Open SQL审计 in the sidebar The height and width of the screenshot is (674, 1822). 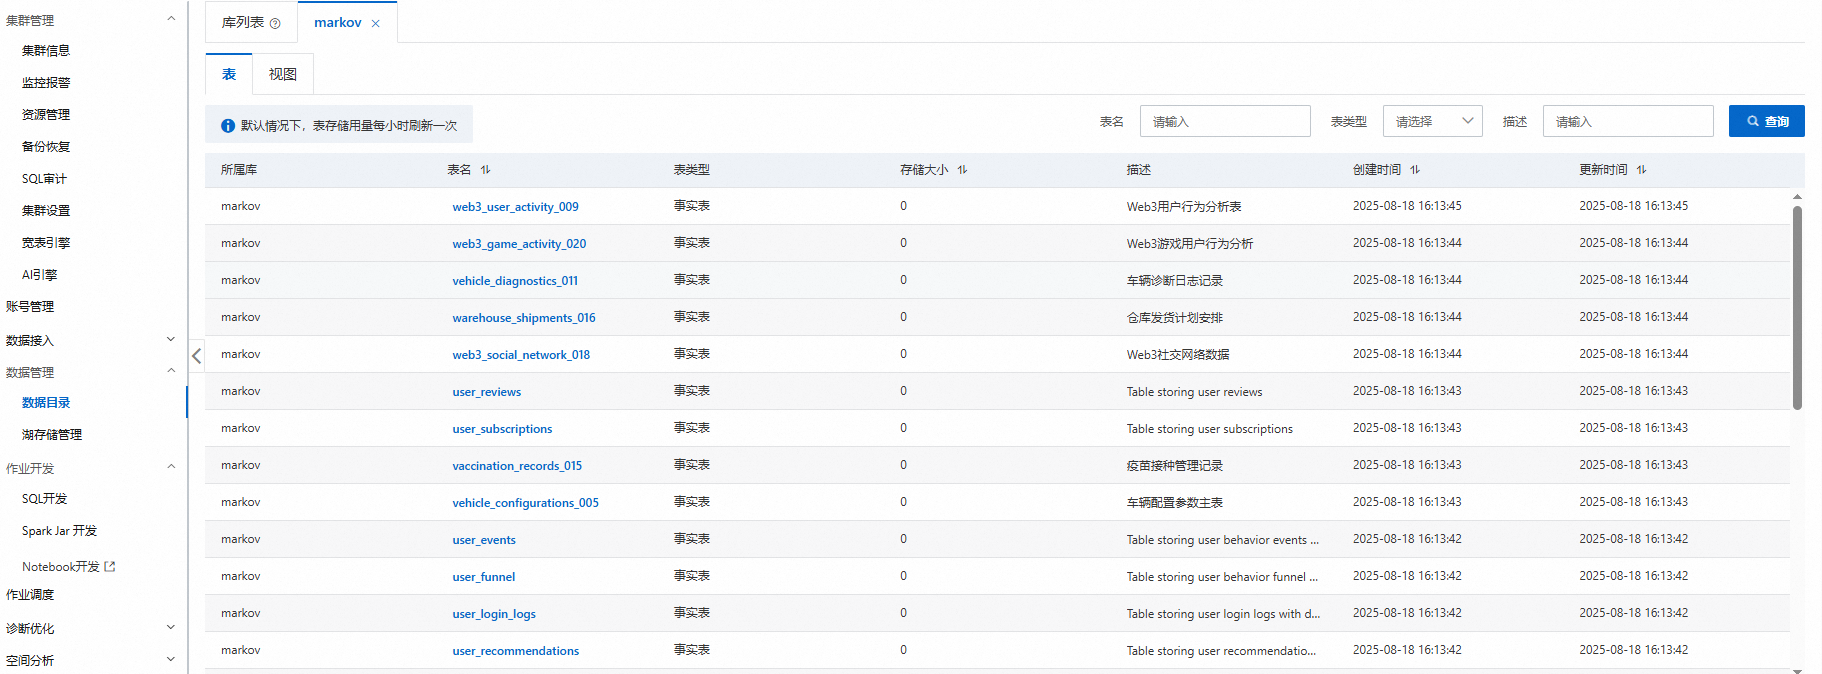pos(44,179)
